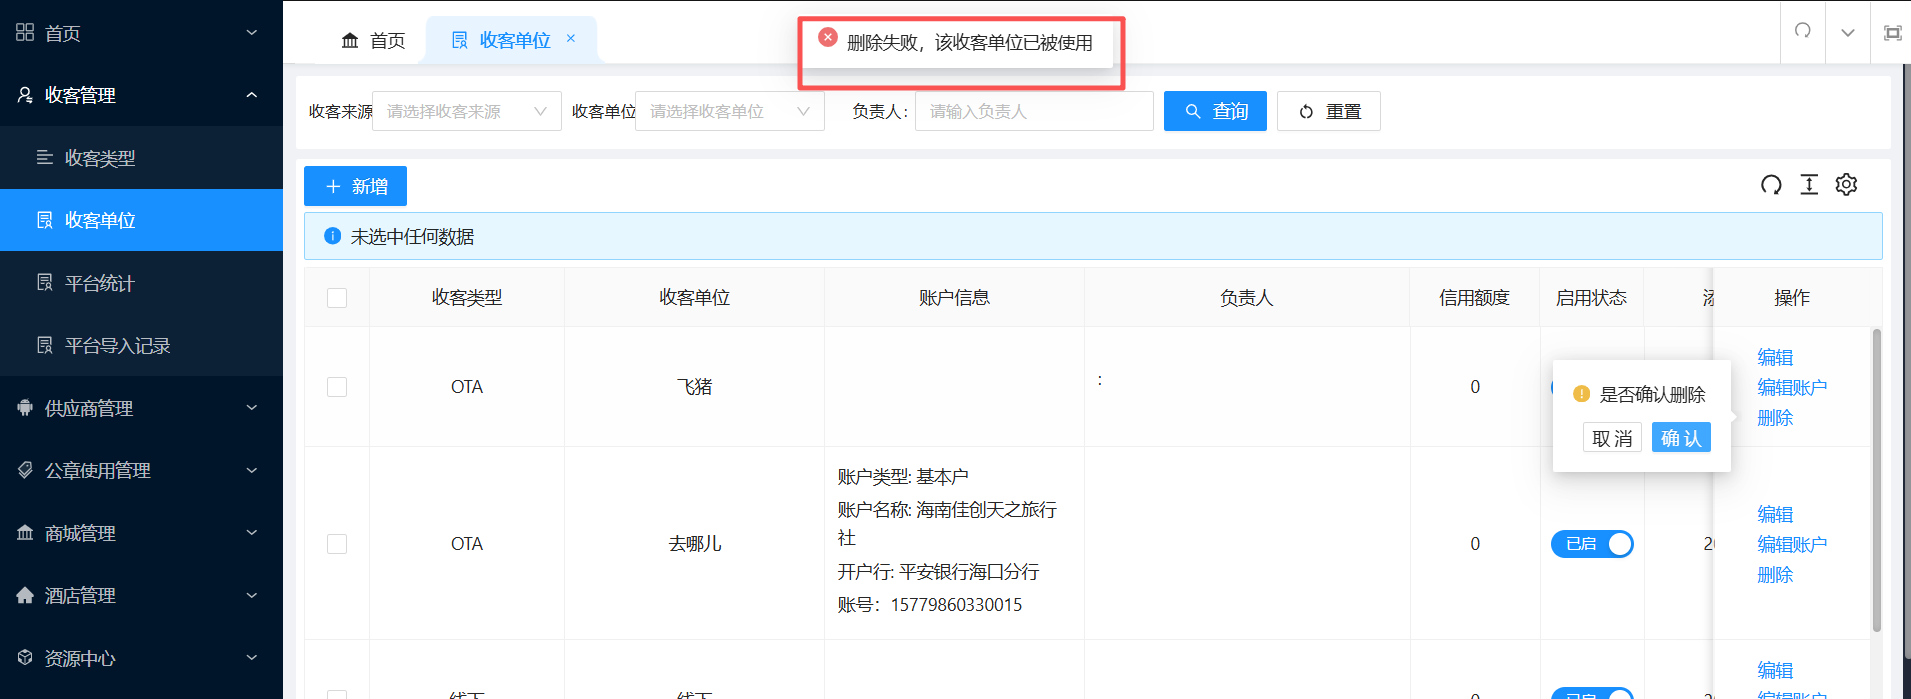The height and width of the screenshot is (699, 1911).
Task: Open the 收客单位 filter dropdown
Action: pos(729,111)
